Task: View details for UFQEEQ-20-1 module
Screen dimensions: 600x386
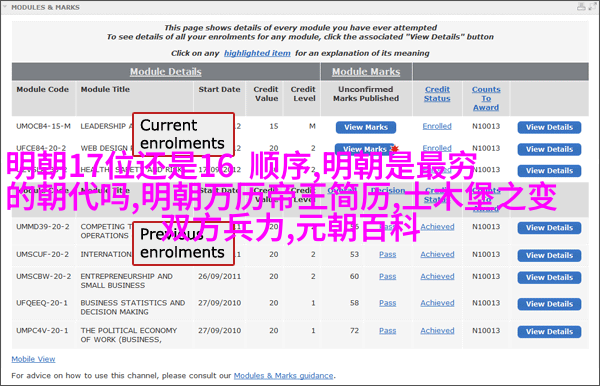Action: pos(549,304)
